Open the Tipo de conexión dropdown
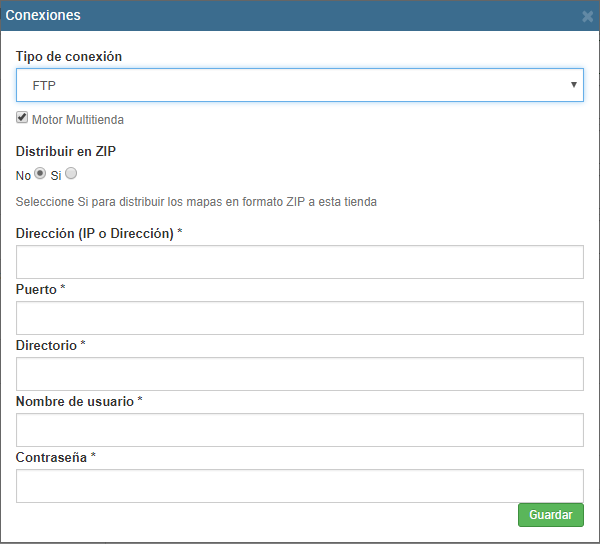The image size is (600, 544). (x=299, y=85)
